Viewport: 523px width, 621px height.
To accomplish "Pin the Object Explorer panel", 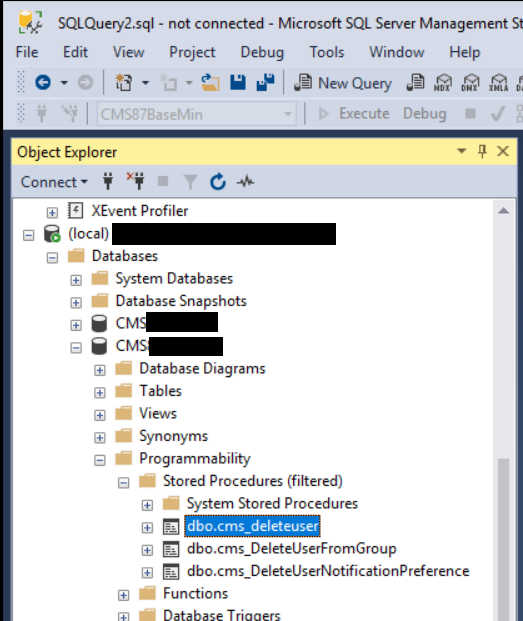I will tap(482, 151).
